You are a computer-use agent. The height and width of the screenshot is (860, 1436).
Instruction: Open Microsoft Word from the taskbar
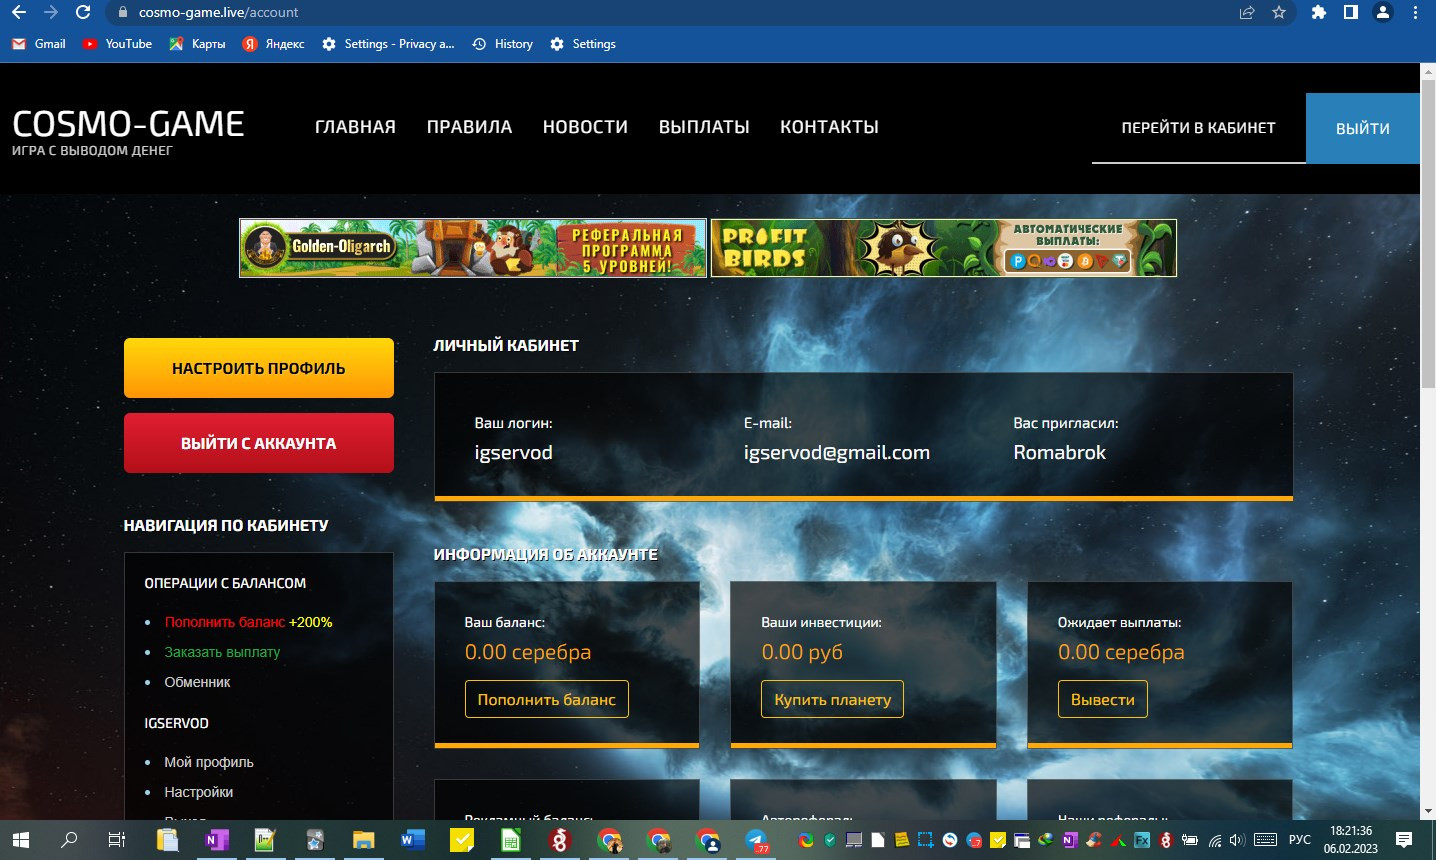pos(412,840)
